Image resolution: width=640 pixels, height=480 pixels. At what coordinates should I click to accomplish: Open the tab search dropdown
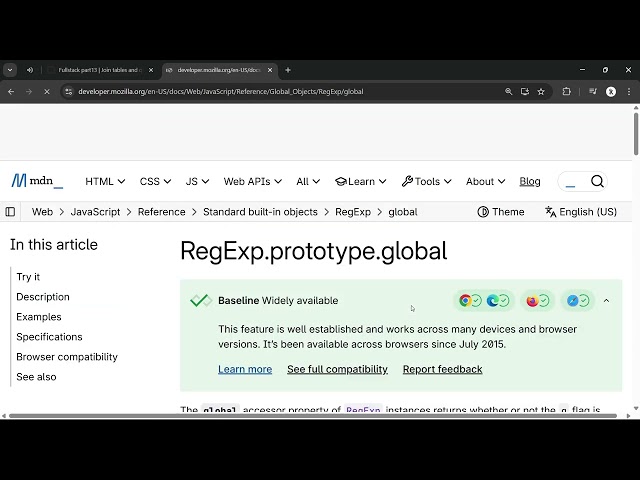[x=10, y=70]
